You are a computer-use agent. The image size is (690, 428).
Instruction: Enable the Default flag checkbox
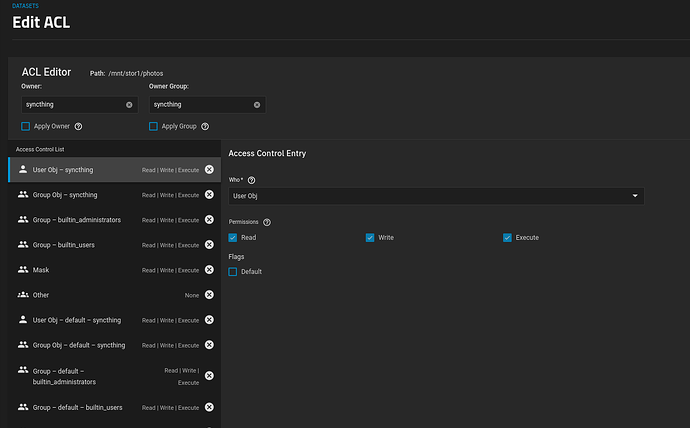point(233,271)
